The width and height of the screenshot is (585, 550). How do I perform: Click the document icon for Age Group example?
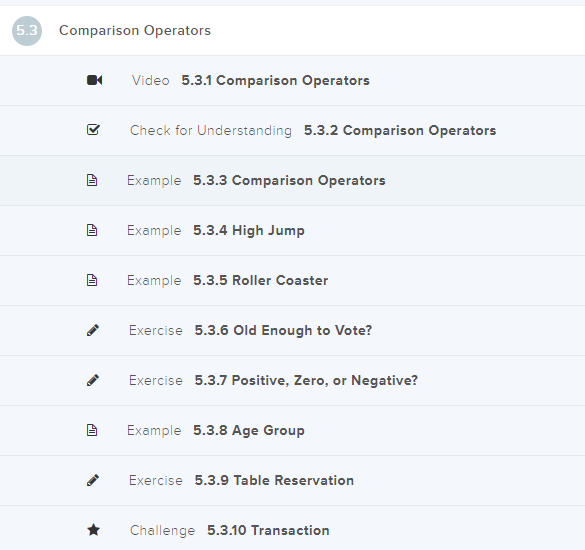(92, 430)
